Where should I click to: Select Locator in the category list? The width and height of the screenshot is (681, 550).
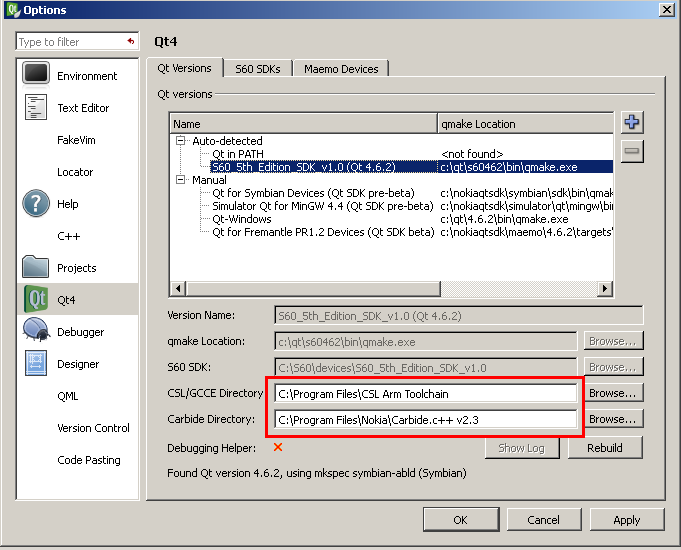pos(77,172)
